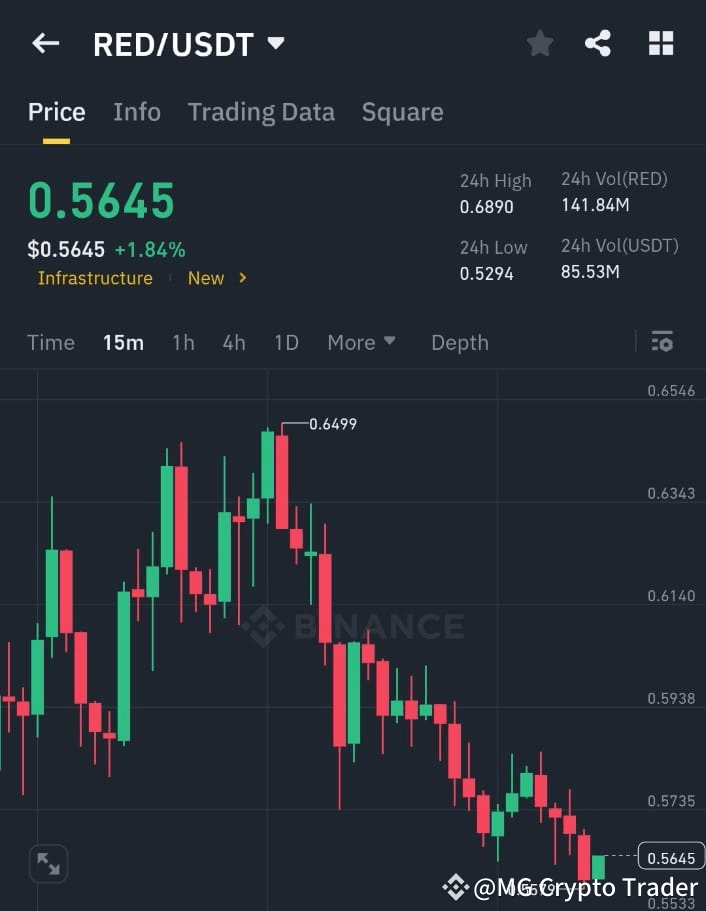Open the Depth chart view
The image size is (706, 911).
tap(459, 342)
